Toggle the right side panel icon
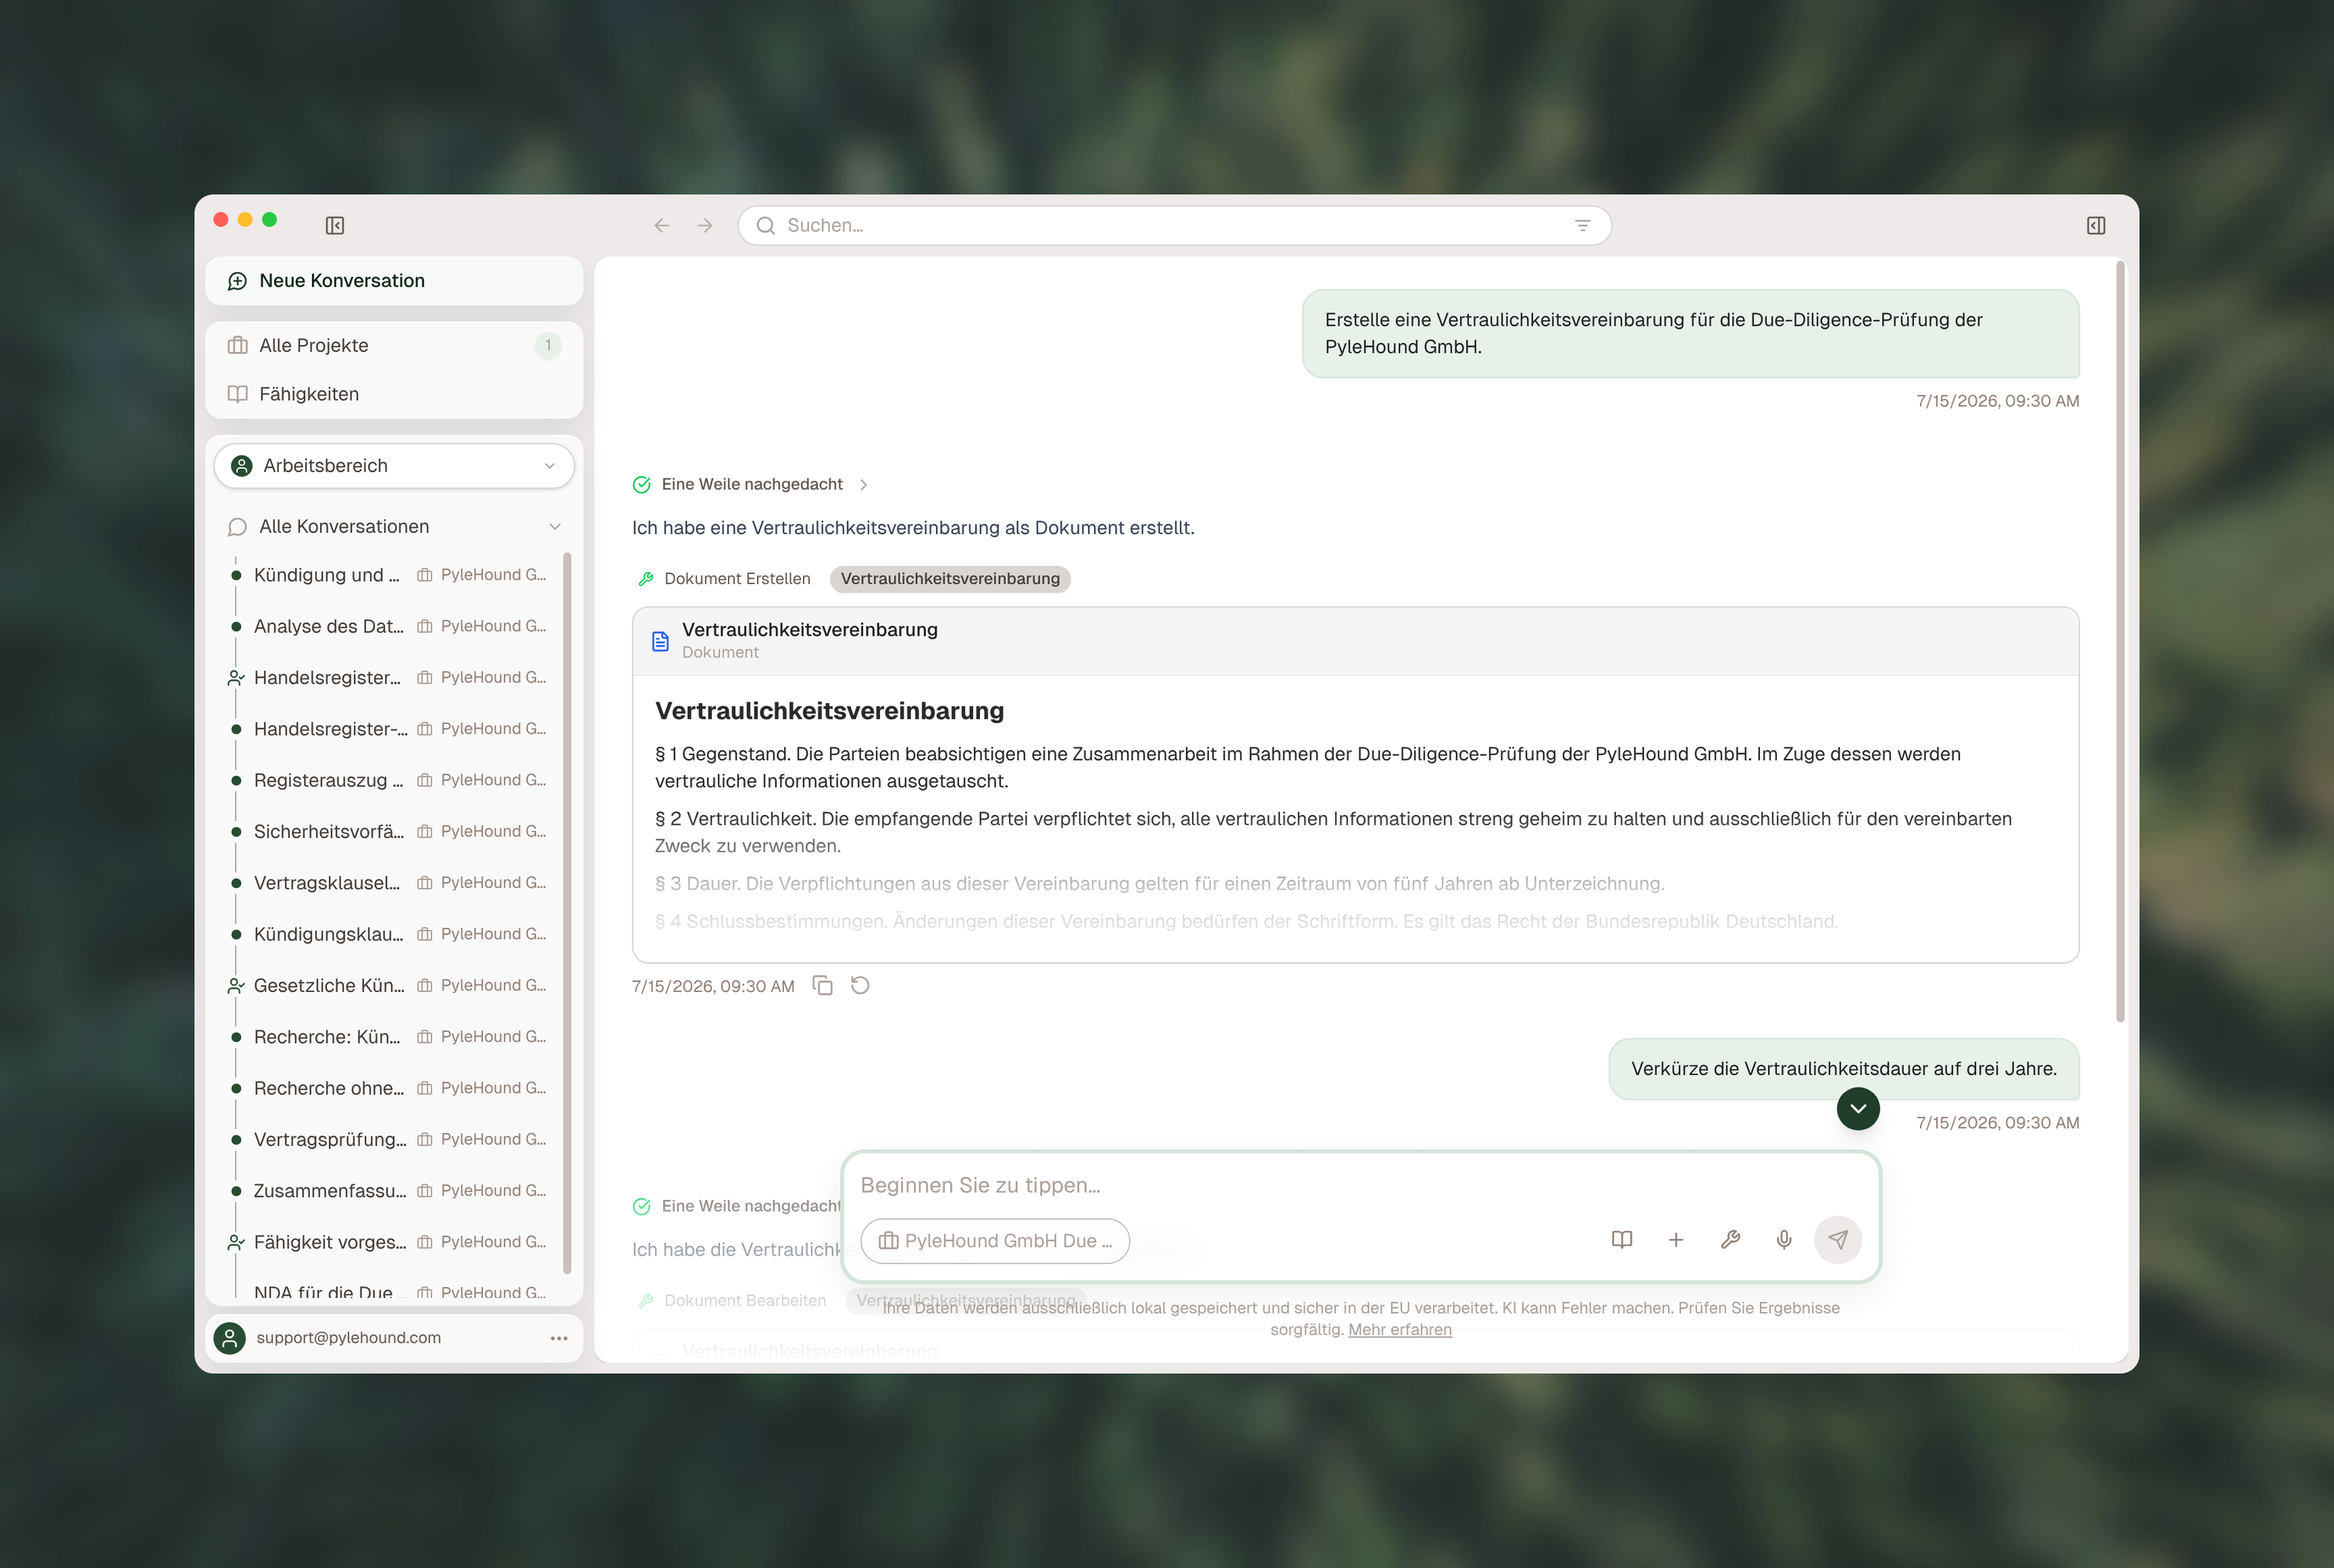Screen dimensions: 2334x1568 (2096, 226)
